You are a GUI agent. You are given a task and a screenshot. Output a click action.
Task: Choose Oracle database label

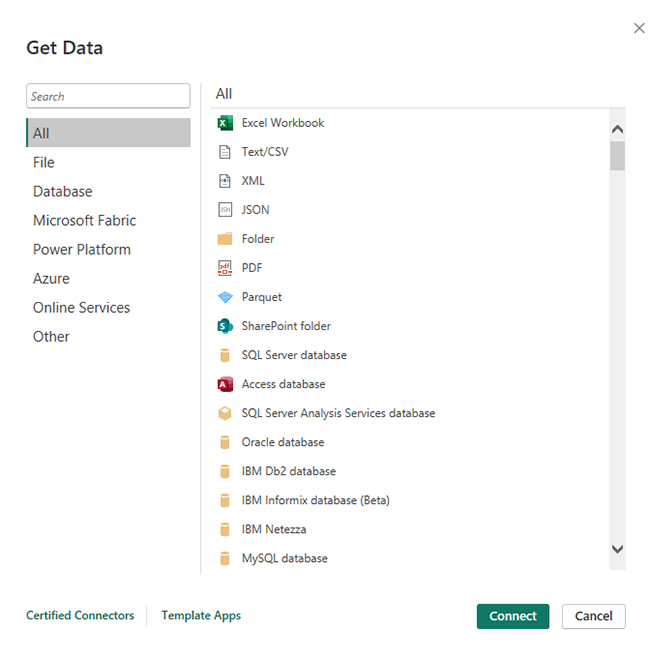(283, 442)
